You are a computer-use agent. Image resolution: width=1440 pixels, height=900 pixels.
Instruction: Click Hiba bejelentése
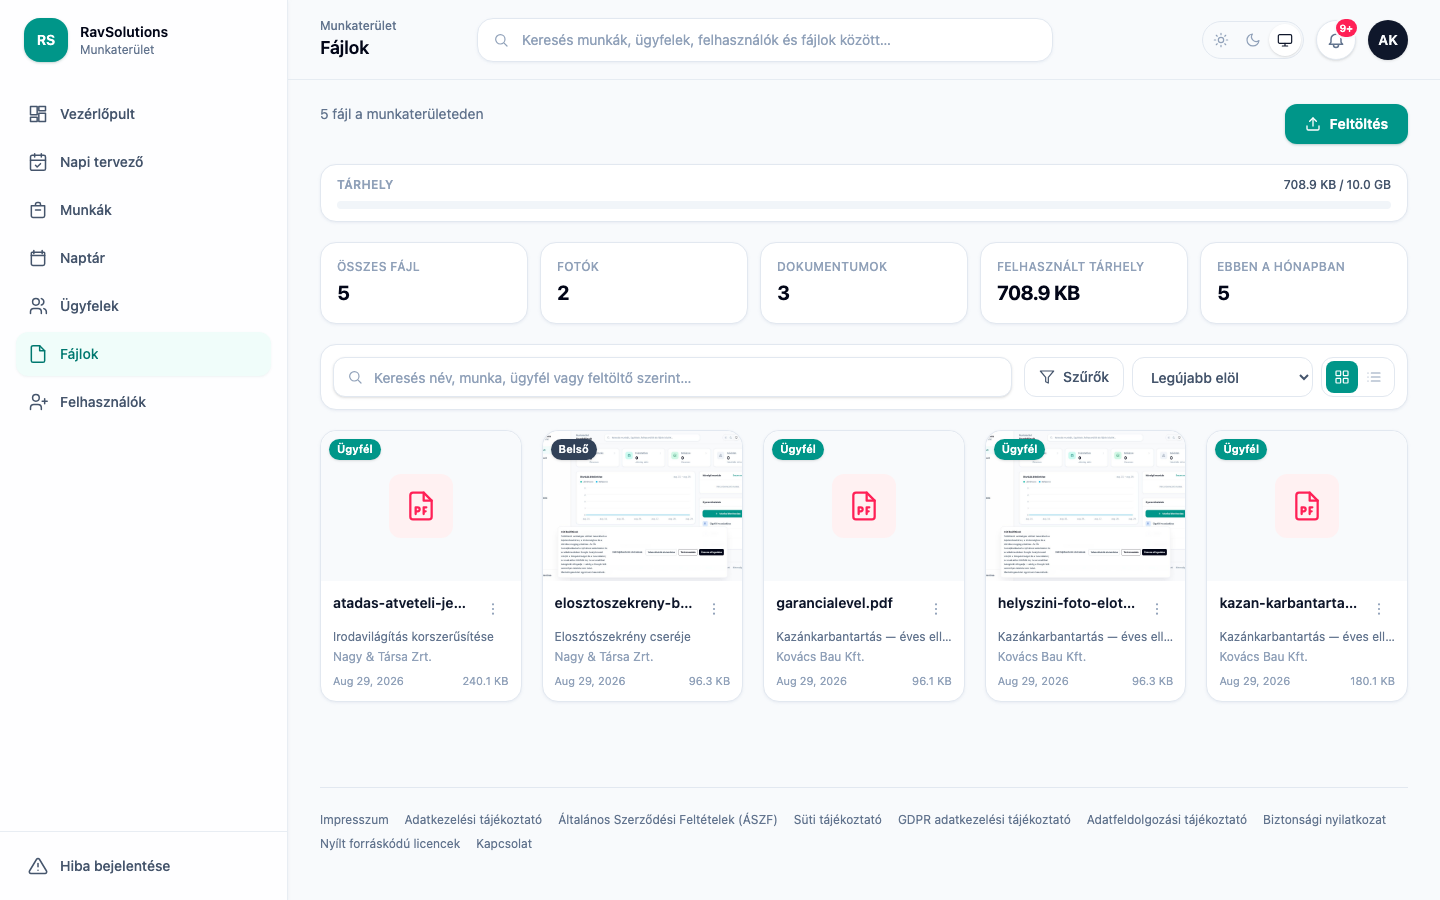click(144, 866)
